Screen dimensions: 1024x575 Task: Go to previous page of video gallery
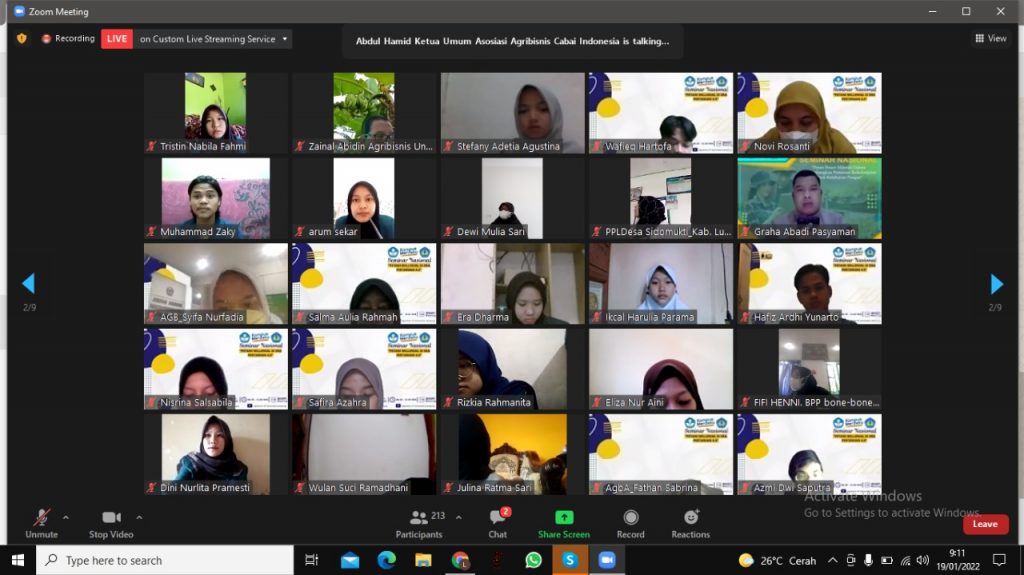(x=28, y=284)
